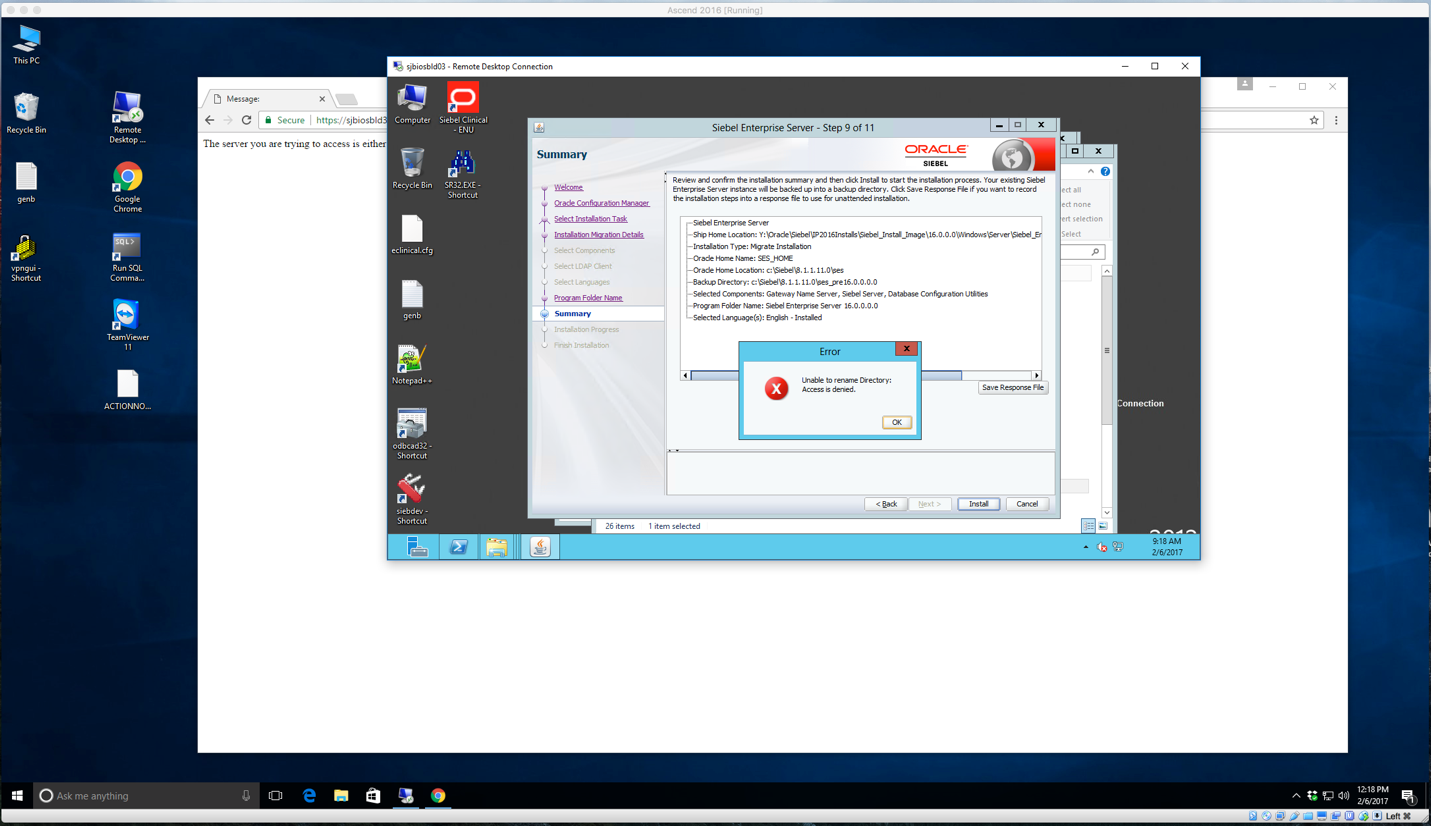Select the 'Message:' Chrome tab
This screenshot has width=1431, height=826.
point(267,99)
